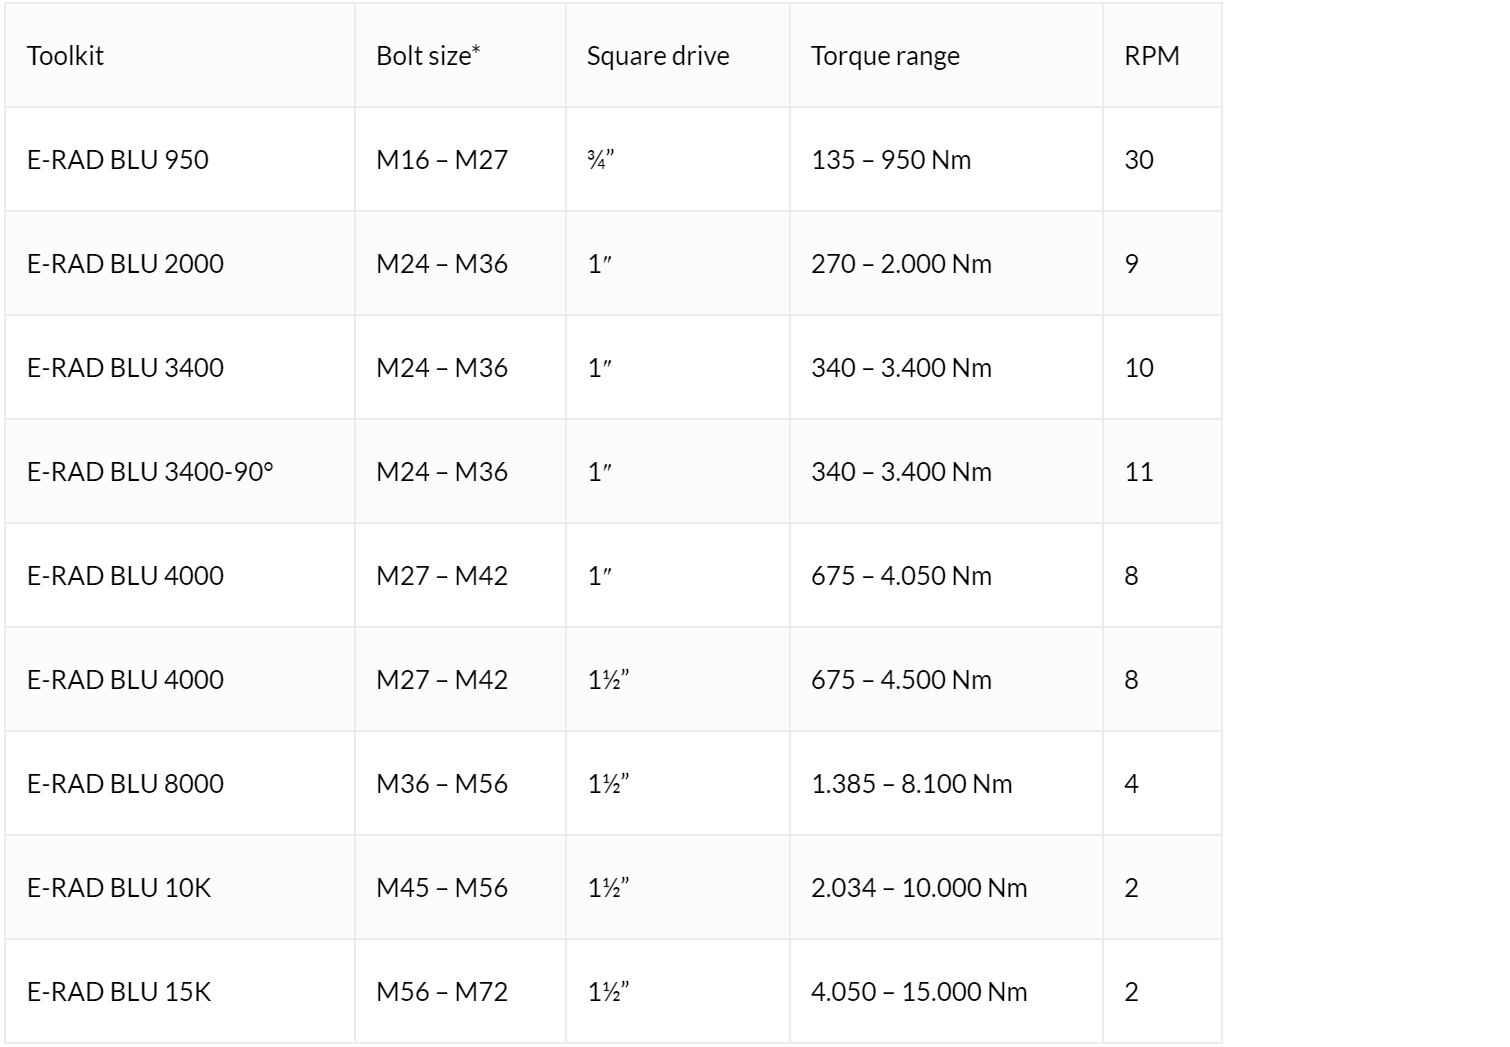1510x1047 pixels.
Task: Click the M56 – M72 bolt size cell
Action: click(442, 991)
